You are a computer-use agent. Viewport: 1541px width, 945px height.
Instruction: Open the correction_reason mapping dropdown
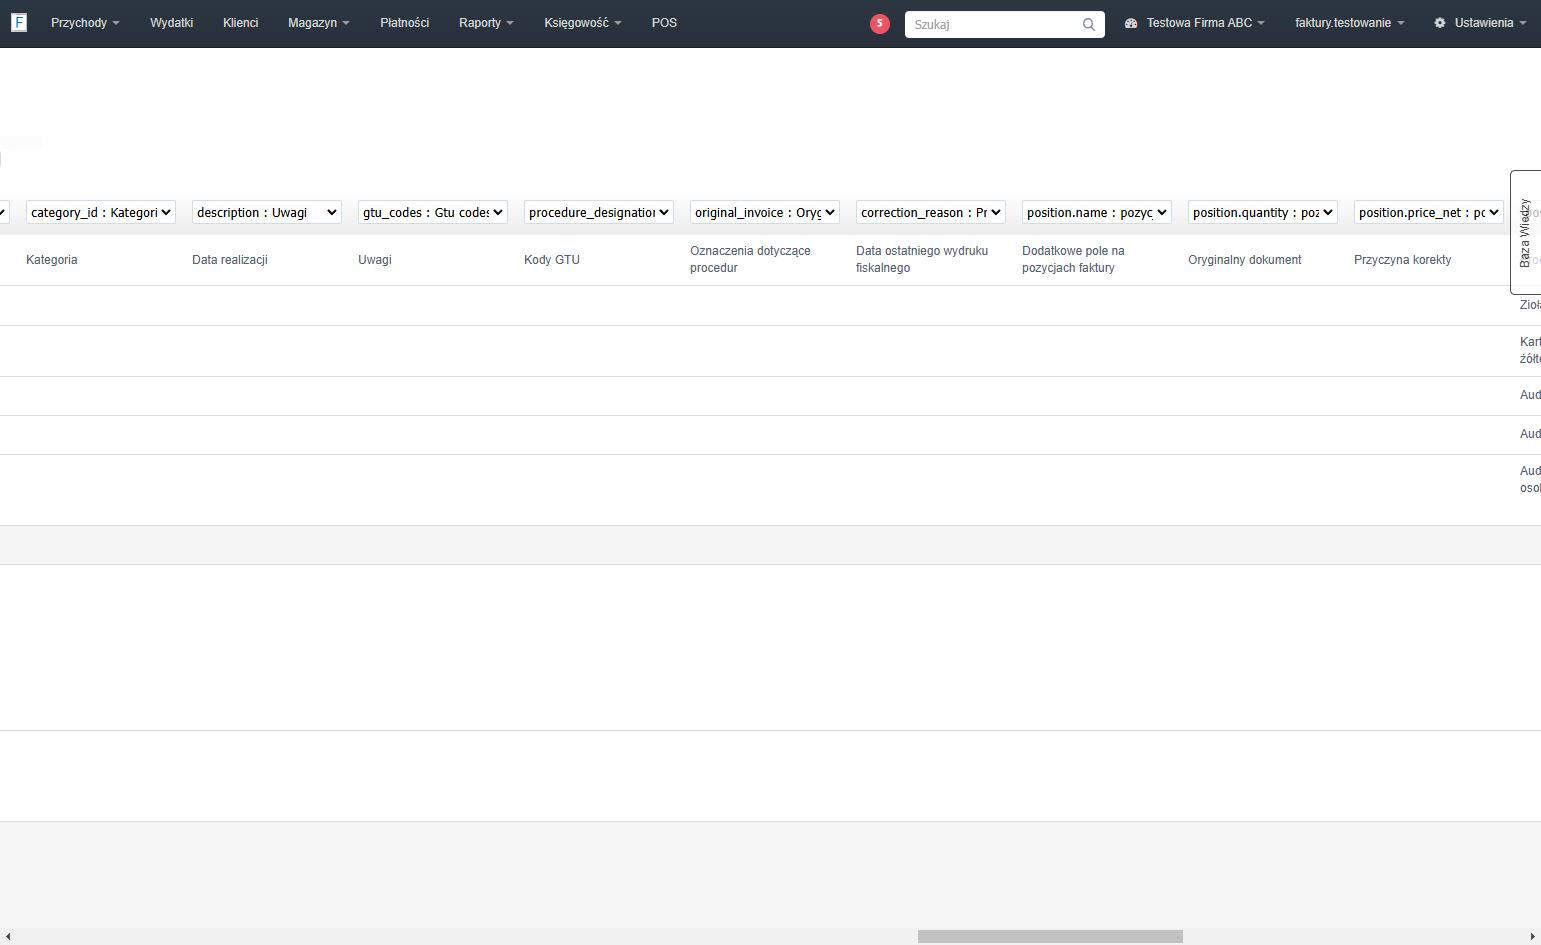click(x=931, y=212)
